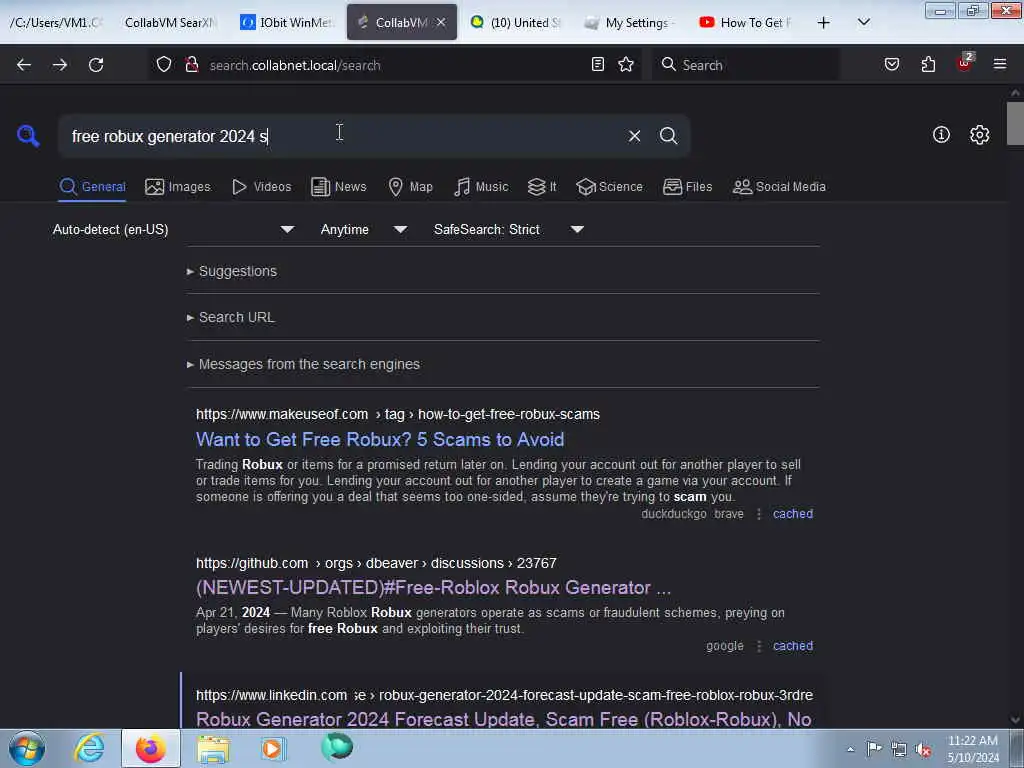Screen dimensions: 1024x768
Task: Open the network tray icon
Action: click(899, 749)
